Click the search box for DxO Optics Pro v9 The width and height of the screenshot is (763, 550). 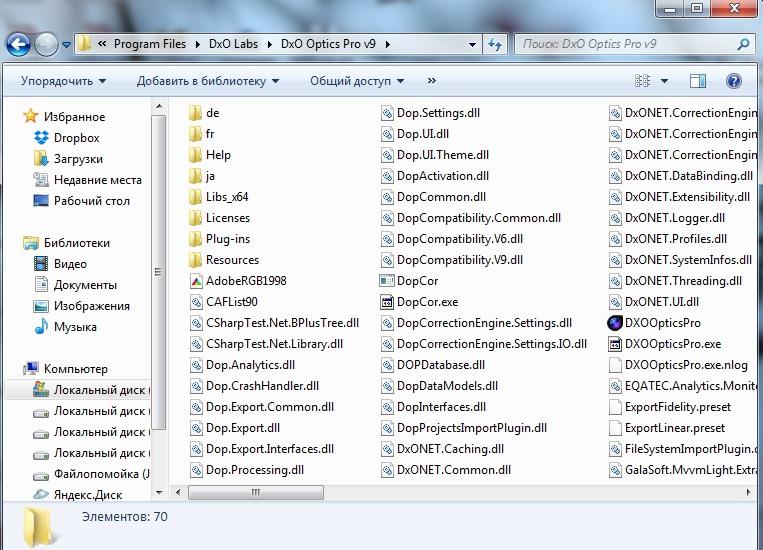tap(634, 44)
